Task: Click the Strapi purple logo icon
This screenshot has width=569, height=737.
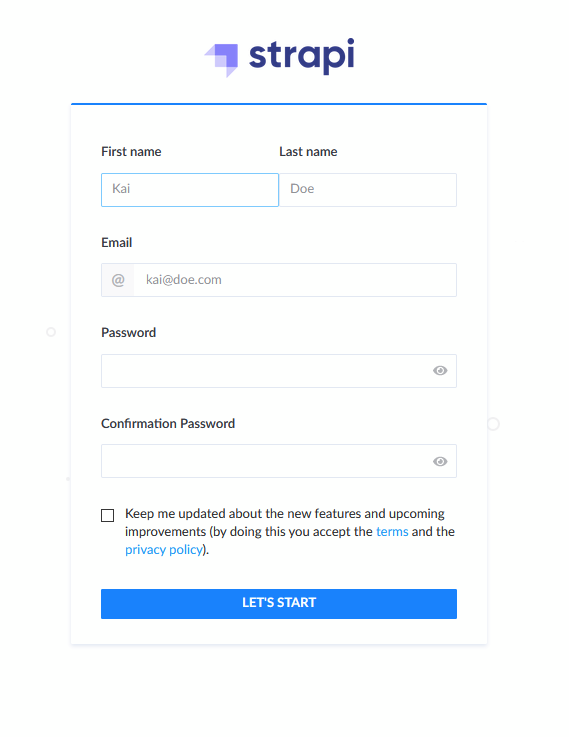Action: (221, 60)
